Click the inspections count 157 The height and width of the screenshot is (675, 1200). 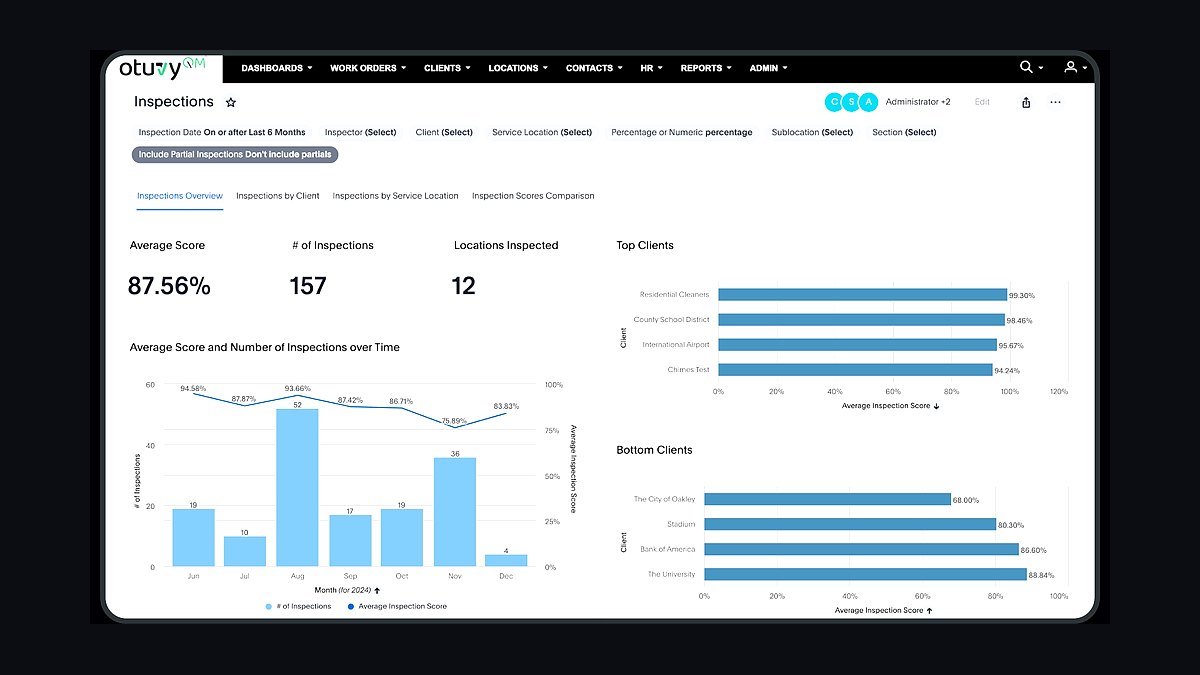tap(308, 287)
